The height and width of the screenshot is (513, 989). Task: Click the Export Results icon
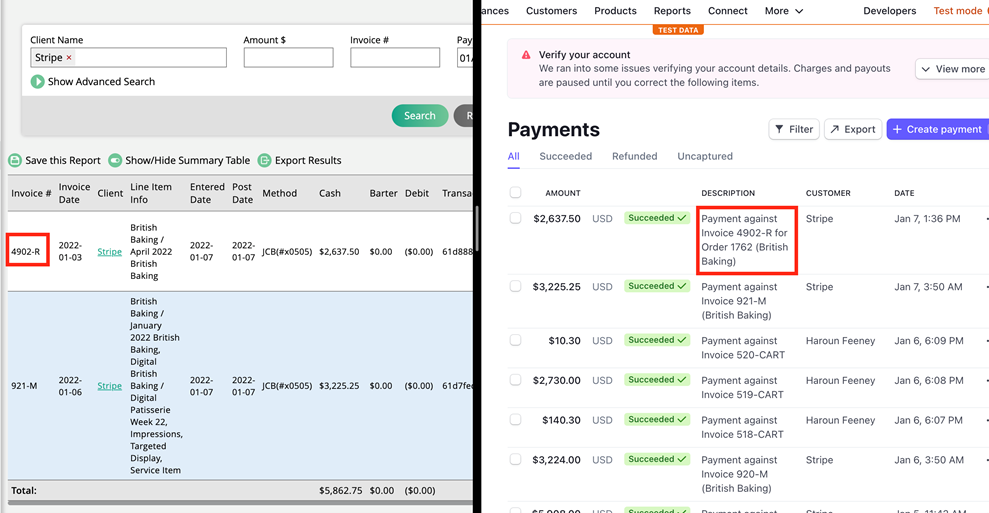(x=265, y=161)
